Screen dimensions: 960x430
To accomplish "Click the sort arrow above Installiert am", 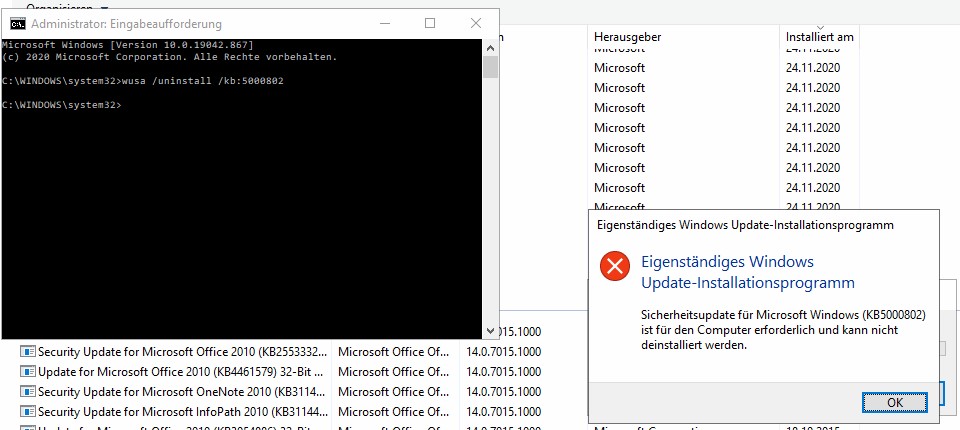I will tap(820, 28).
